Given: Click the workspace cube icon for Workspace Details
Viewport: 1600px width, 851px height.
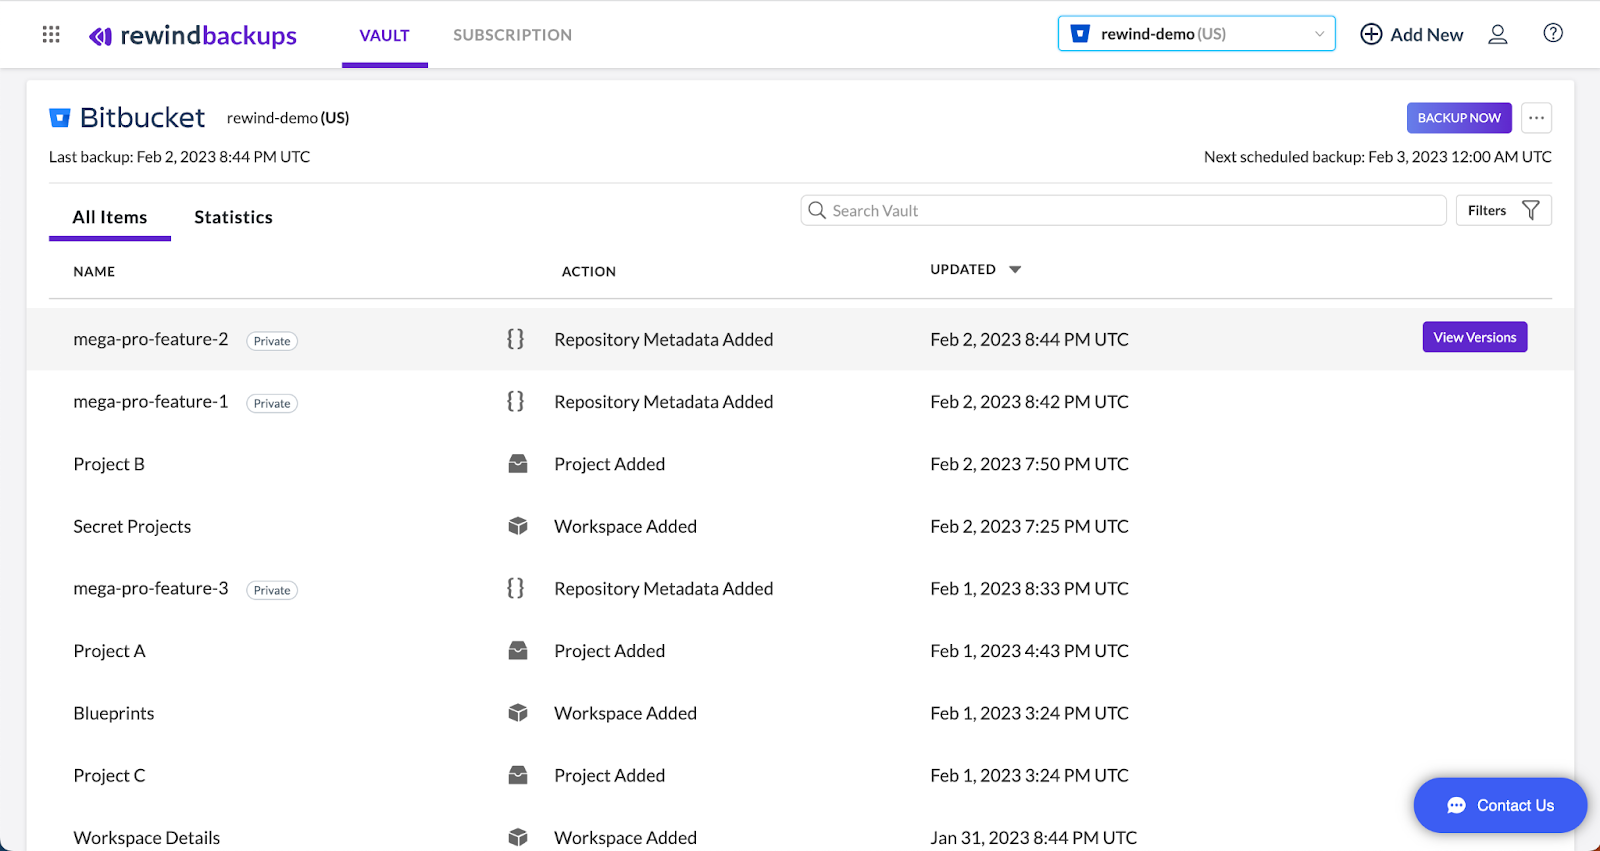Looking at the screenshot, I should [518, 837].
